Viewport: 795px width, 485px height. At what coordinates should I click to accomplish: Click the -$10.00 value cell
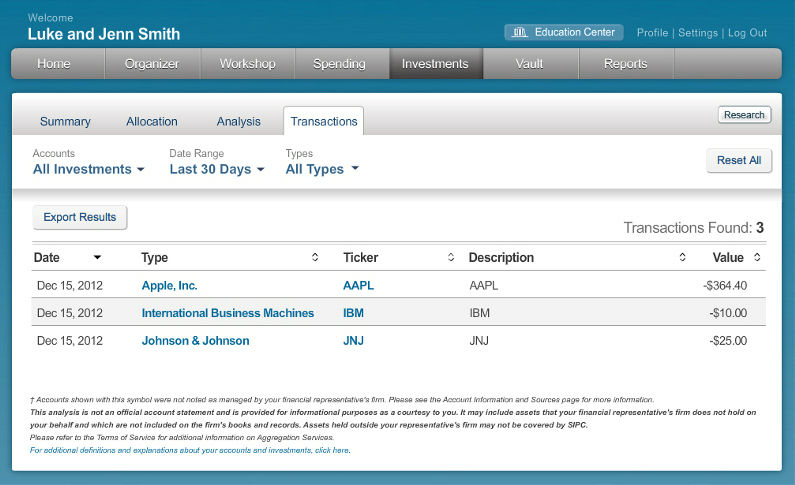pos(728,313)
